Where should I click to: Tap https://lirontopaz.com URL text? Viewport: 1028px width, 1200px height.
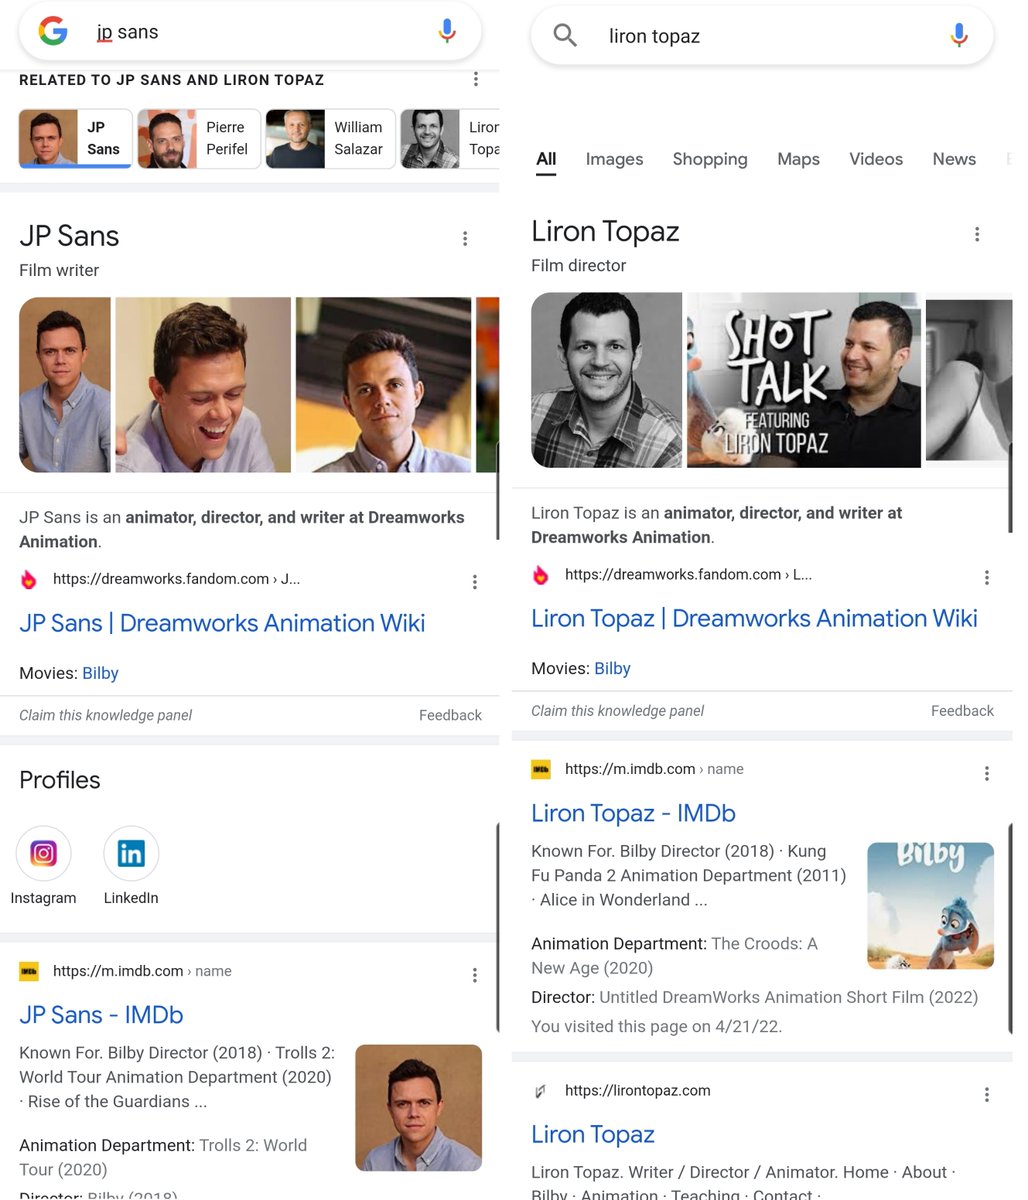point(638,1091)
